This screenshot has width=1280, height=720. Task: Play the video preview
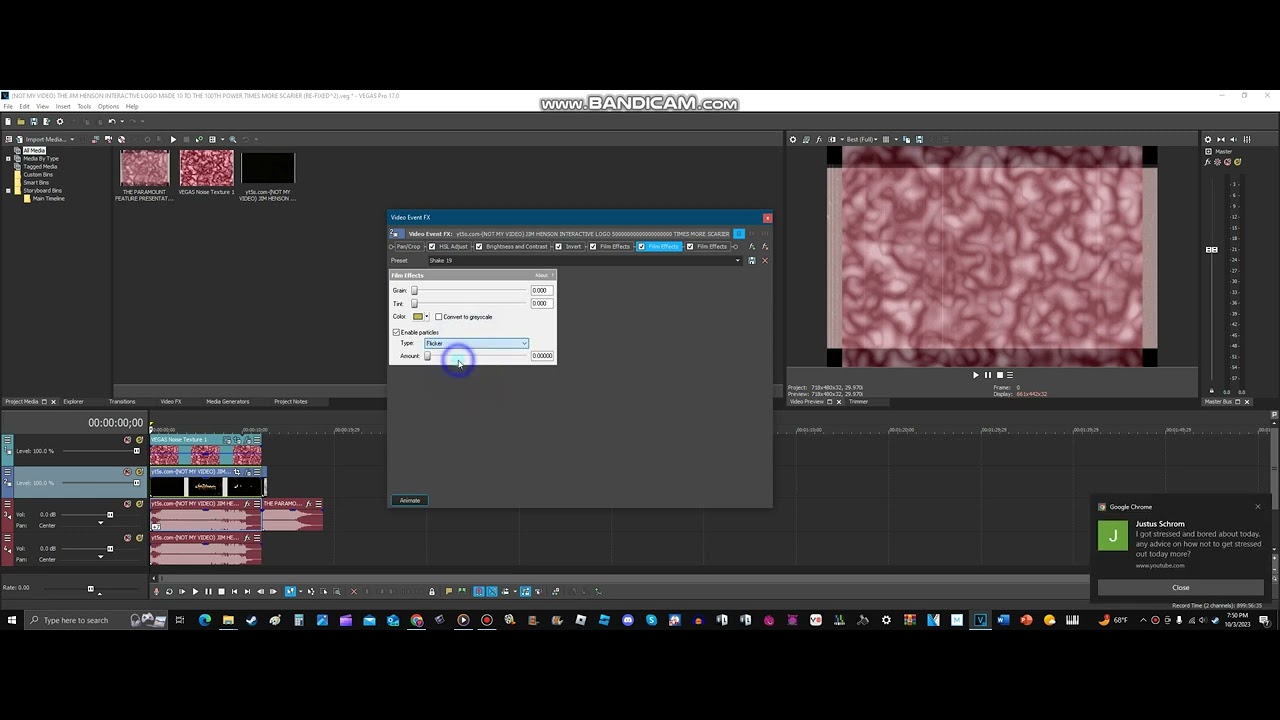click(x=976, y=375)
